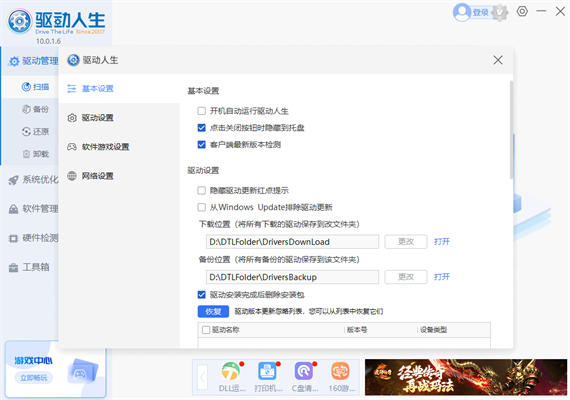Screen dimensions: 570x400
Task: Click the user login avatar
Action: tap(462, 12)
